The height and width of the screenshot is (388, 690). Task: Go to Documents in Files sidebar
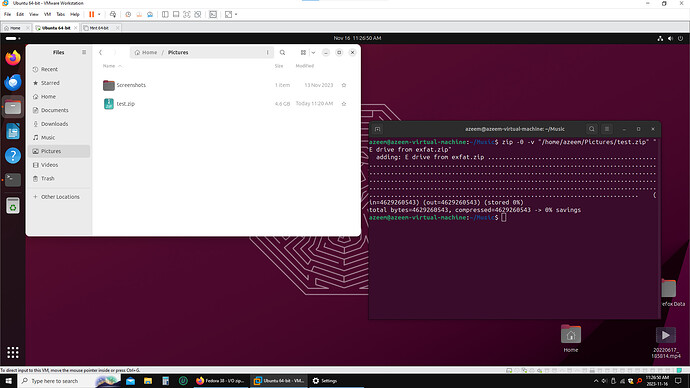[59, 110]
